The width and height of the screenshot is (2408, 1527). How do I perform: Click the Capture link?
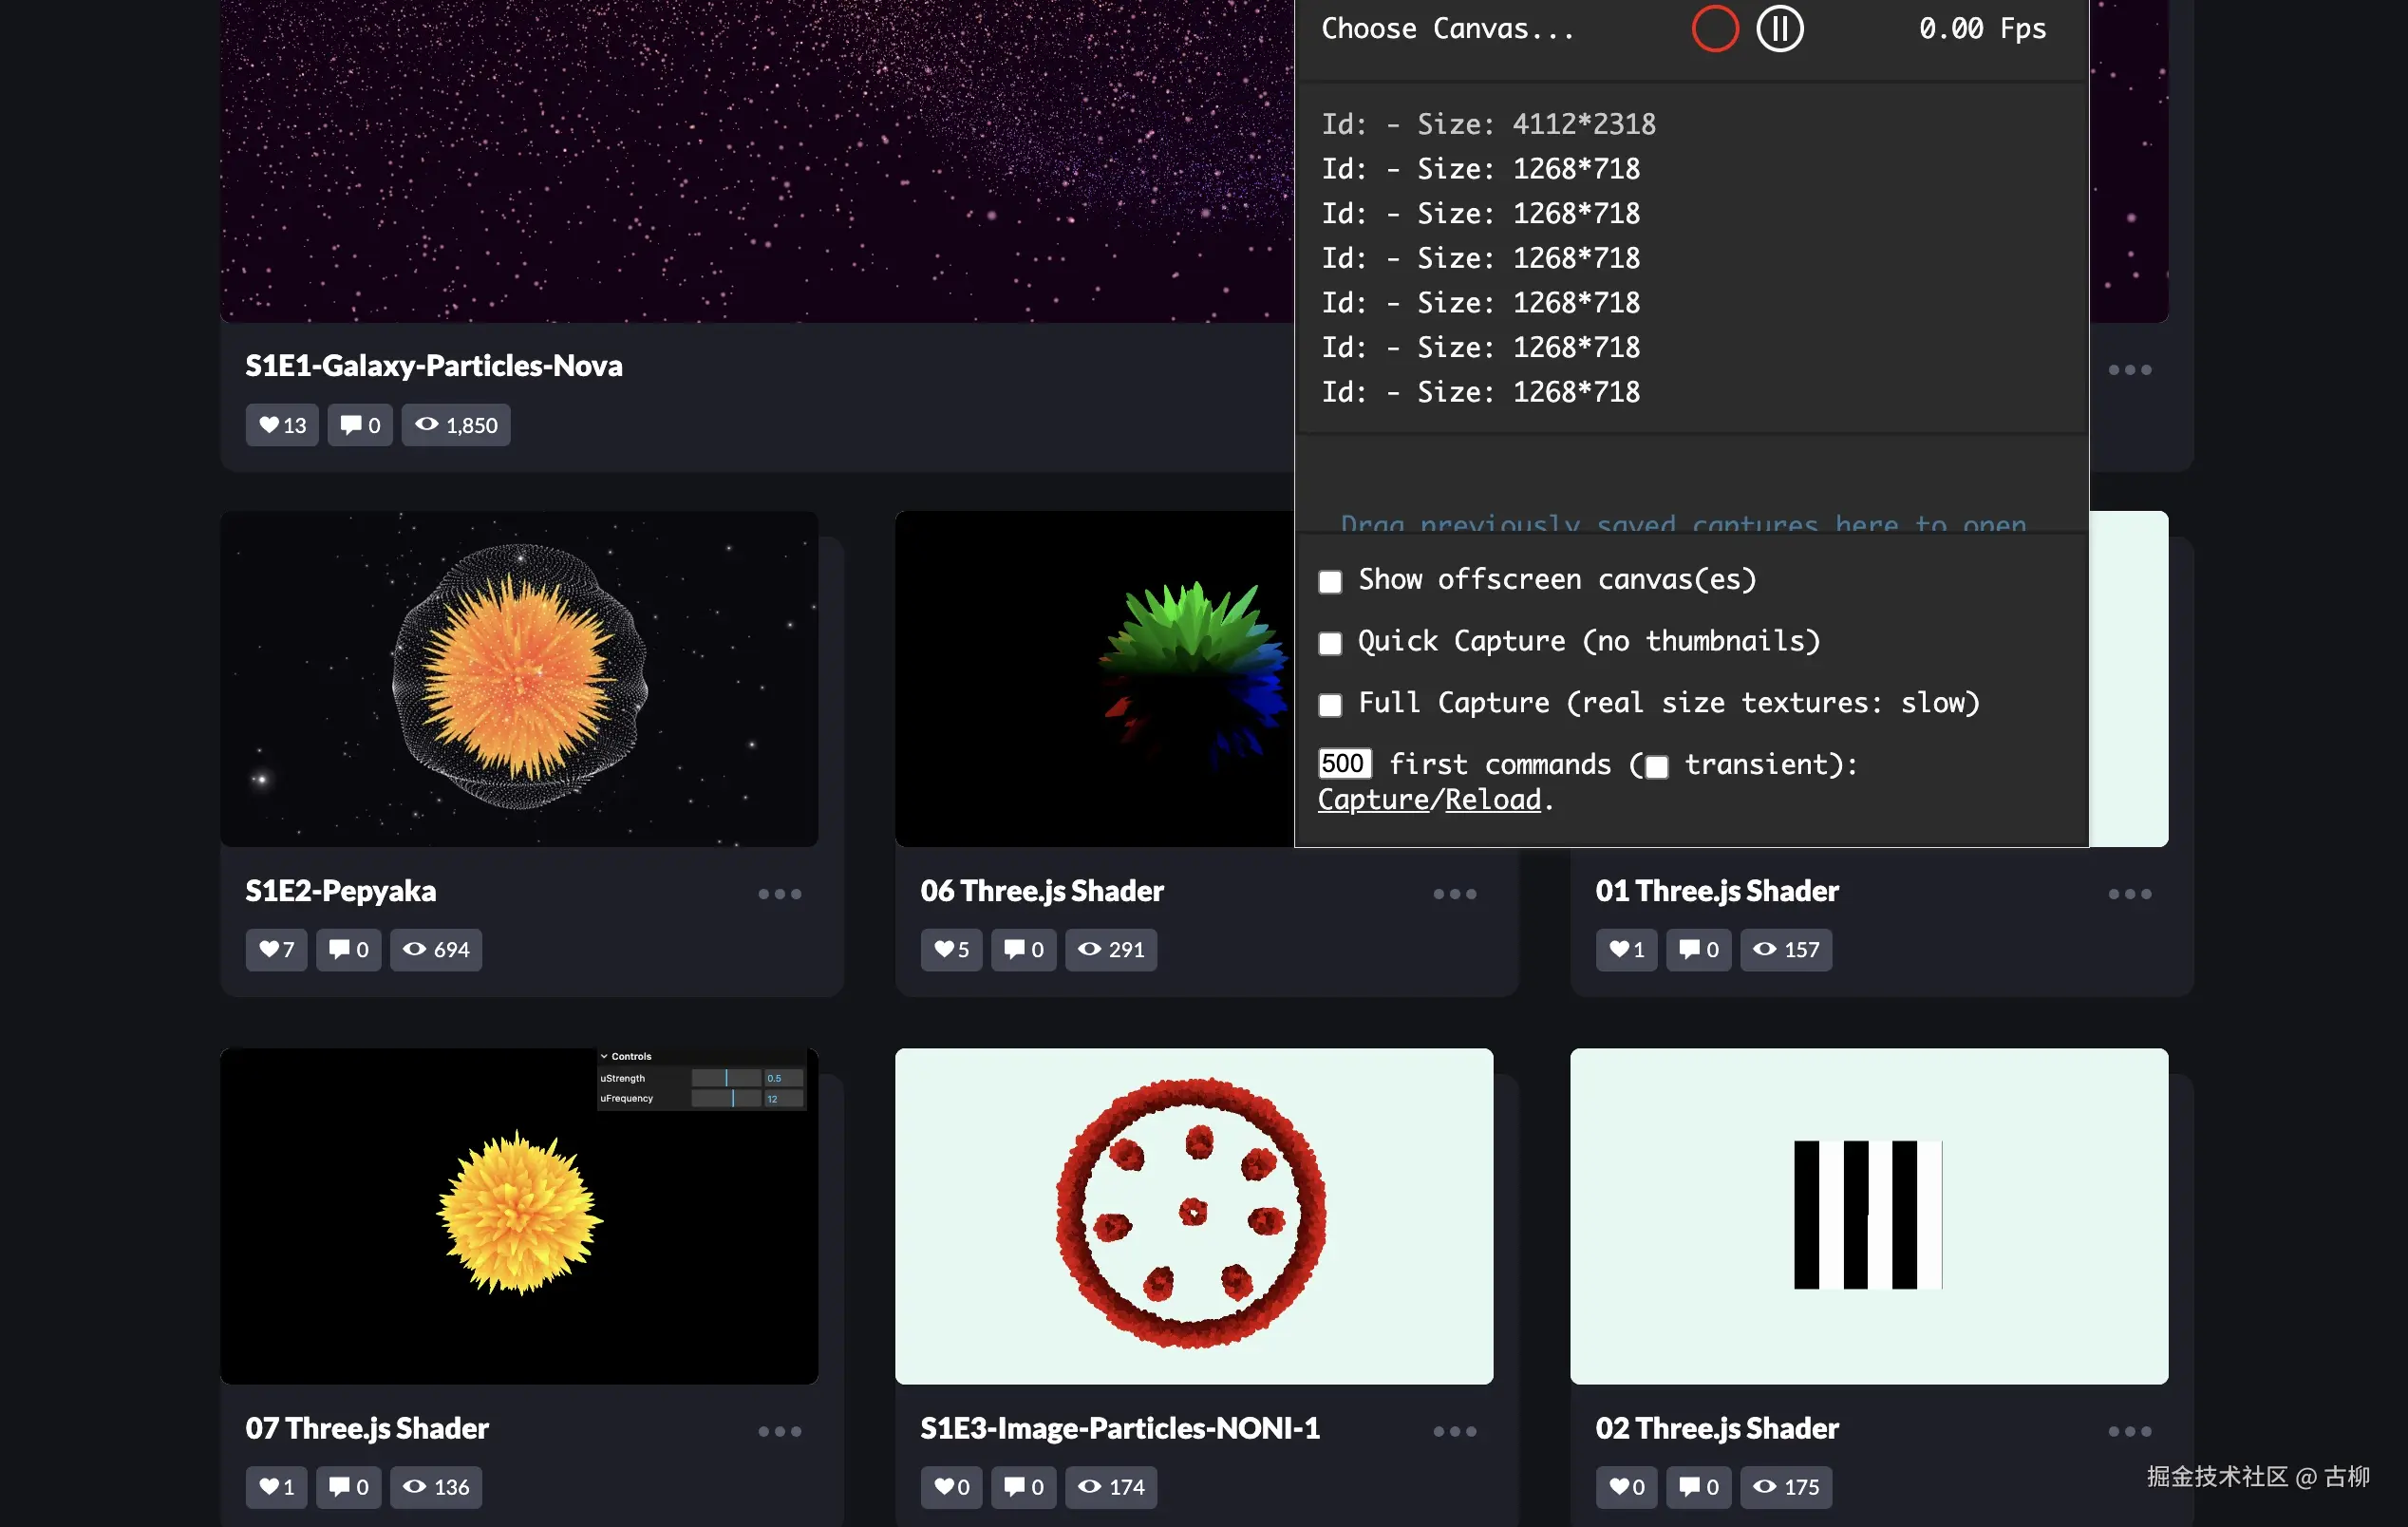point(1372,800)
